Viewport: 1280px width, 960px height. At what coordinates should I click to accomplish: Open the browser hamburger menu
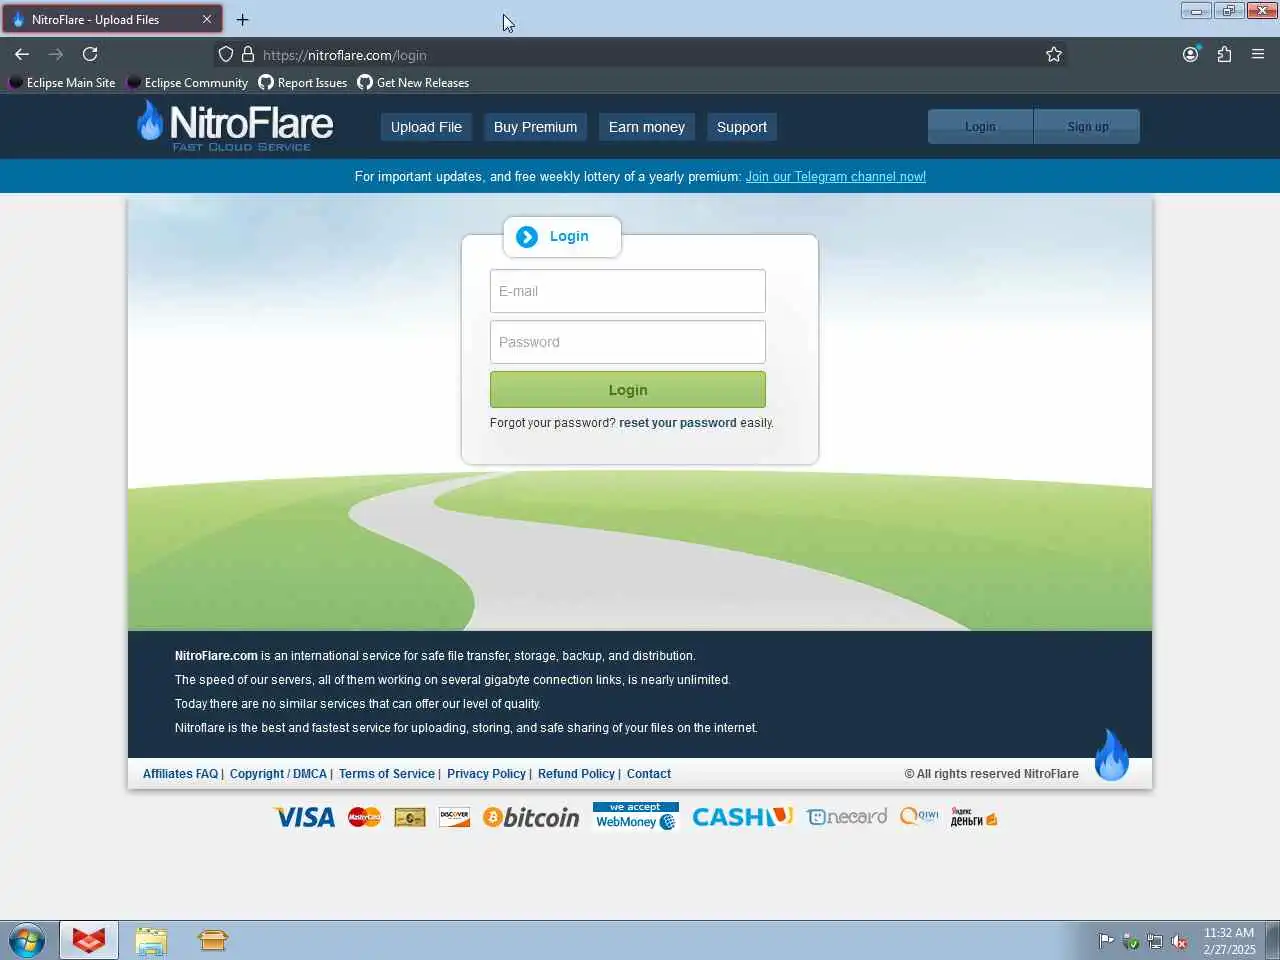(x=1258, y=54)
